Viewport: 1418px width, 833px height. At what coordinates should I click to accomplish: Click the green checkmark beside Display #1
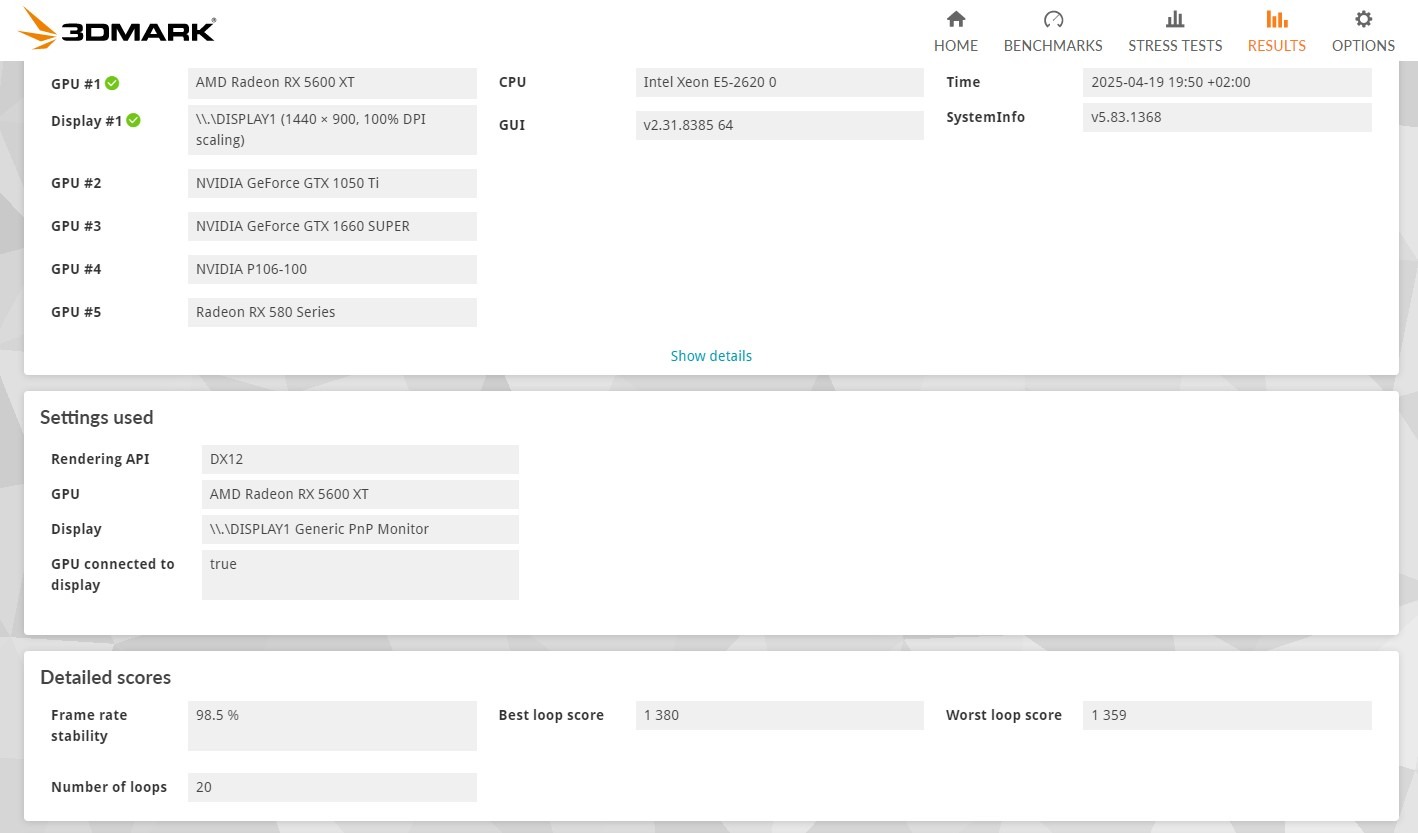click(x=133, y=120)
